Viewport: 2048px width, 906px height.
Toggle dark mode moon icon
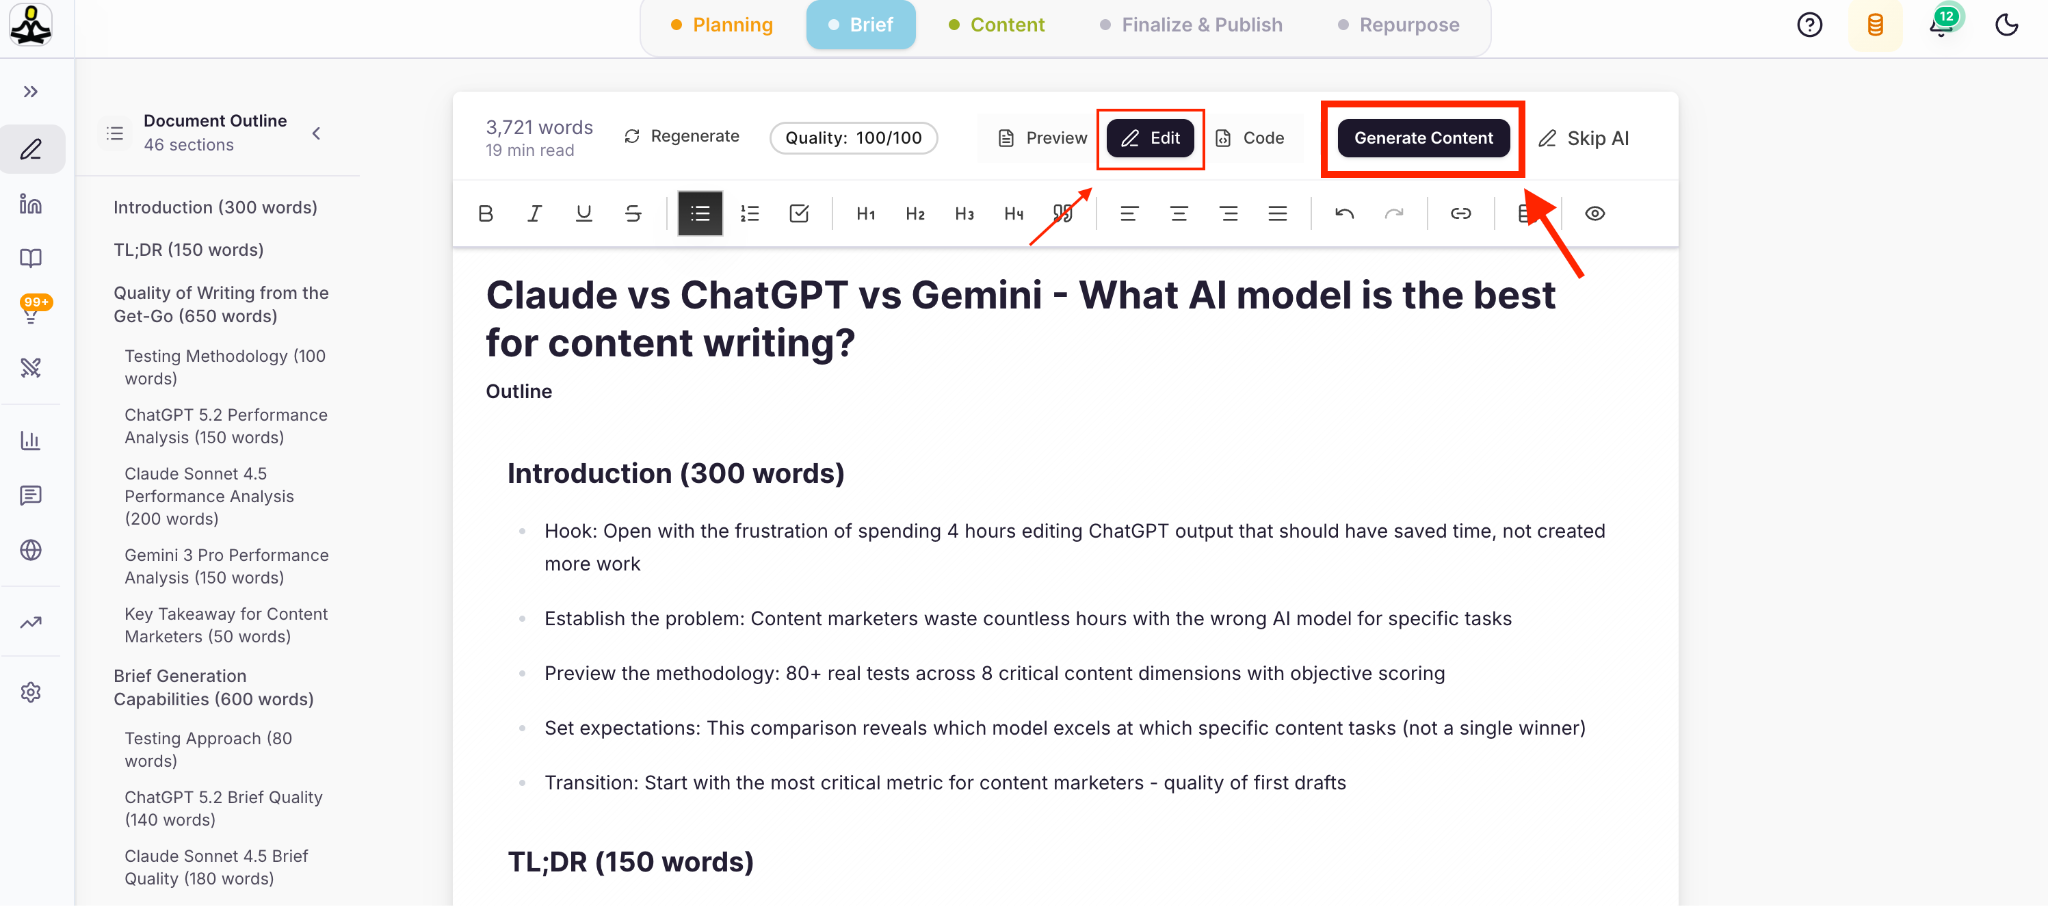2007,25
